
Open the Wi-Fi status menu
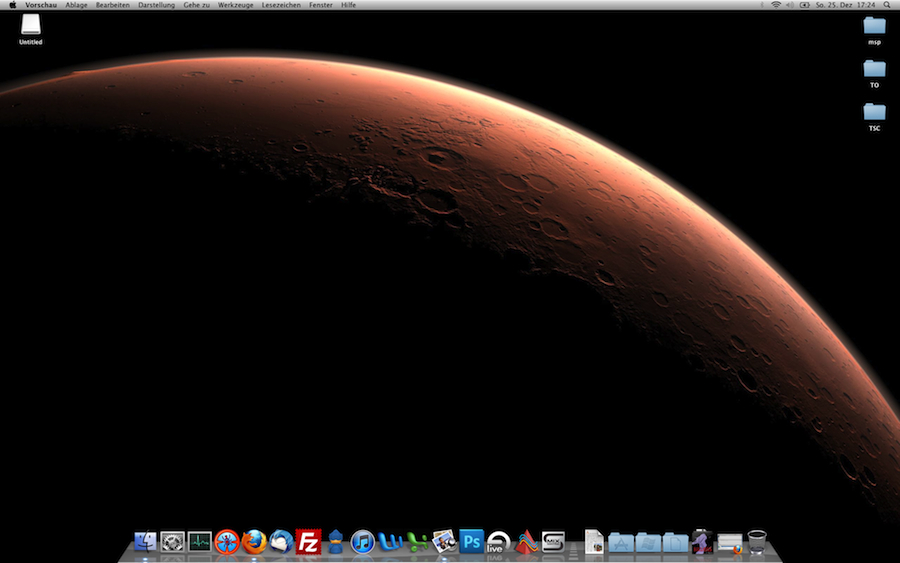(x=776, y=5)
